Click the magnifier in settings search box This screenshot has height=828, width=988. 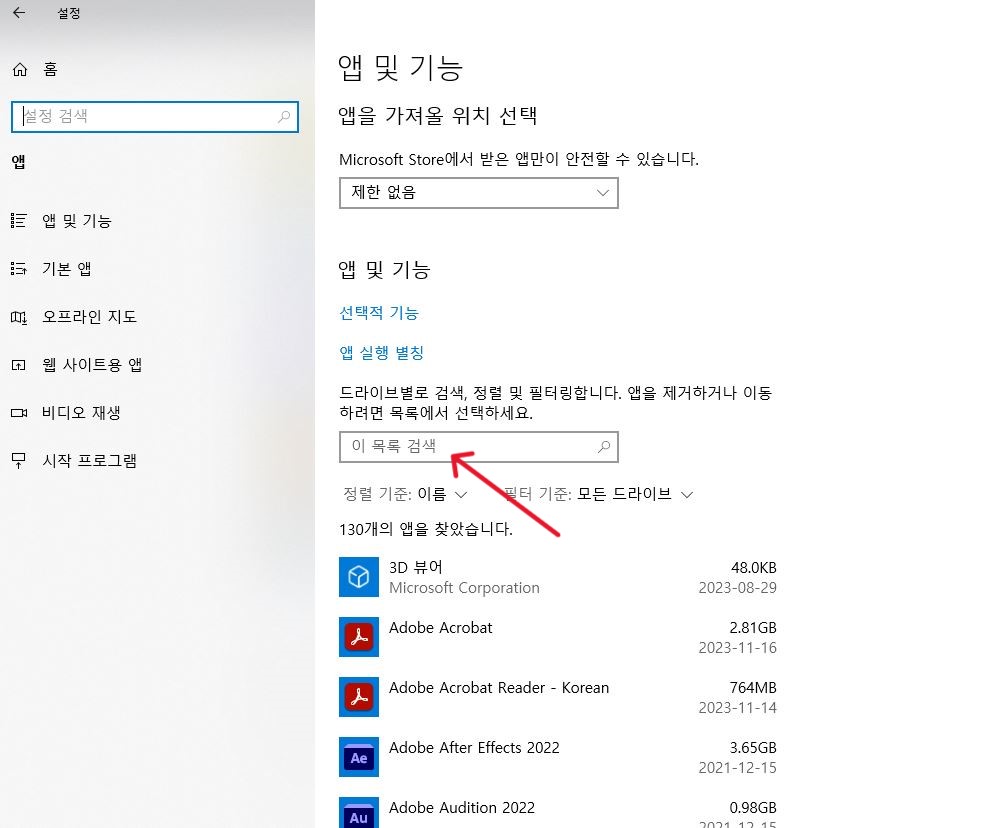[284, 117]
